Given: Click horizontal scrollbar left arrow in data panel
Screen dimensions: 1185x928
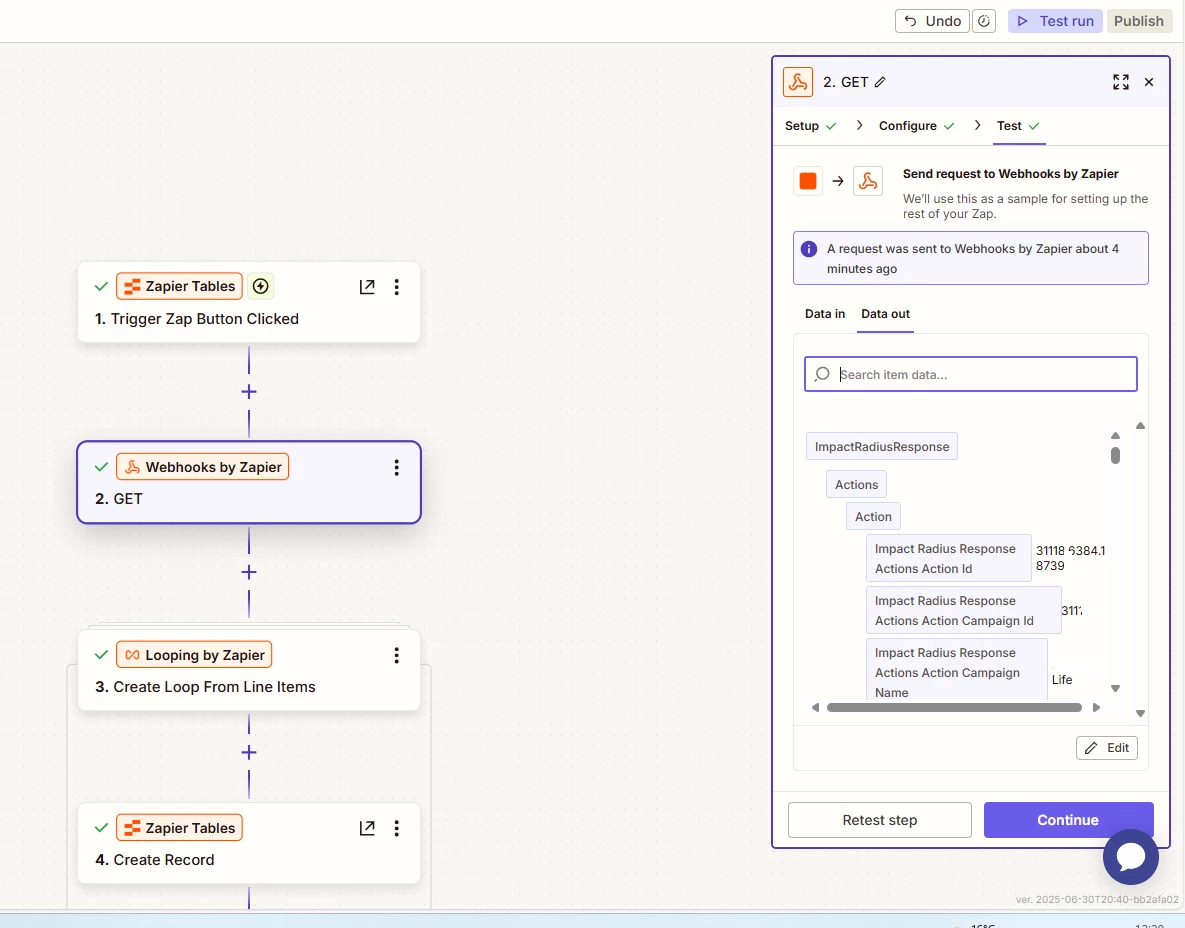Looking at the screenshot, I should click(815, 708).
